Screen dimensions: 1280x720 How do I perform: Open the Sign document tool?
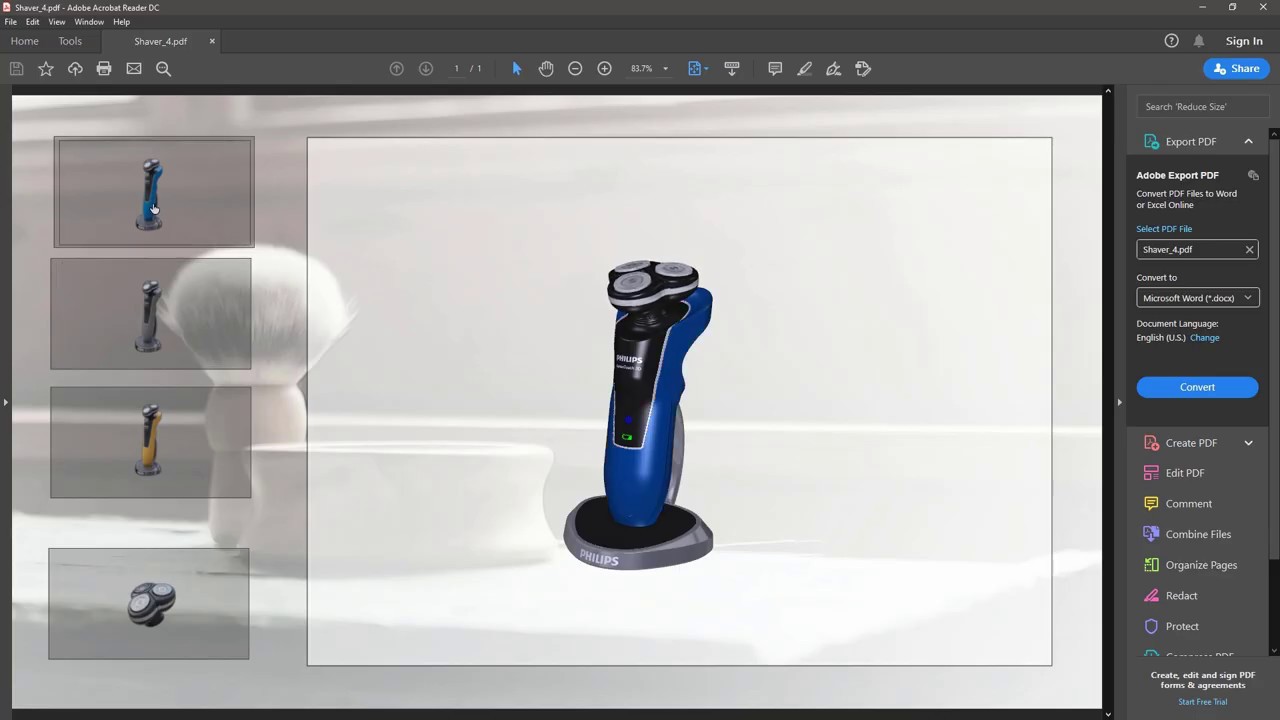click(834, 69)
